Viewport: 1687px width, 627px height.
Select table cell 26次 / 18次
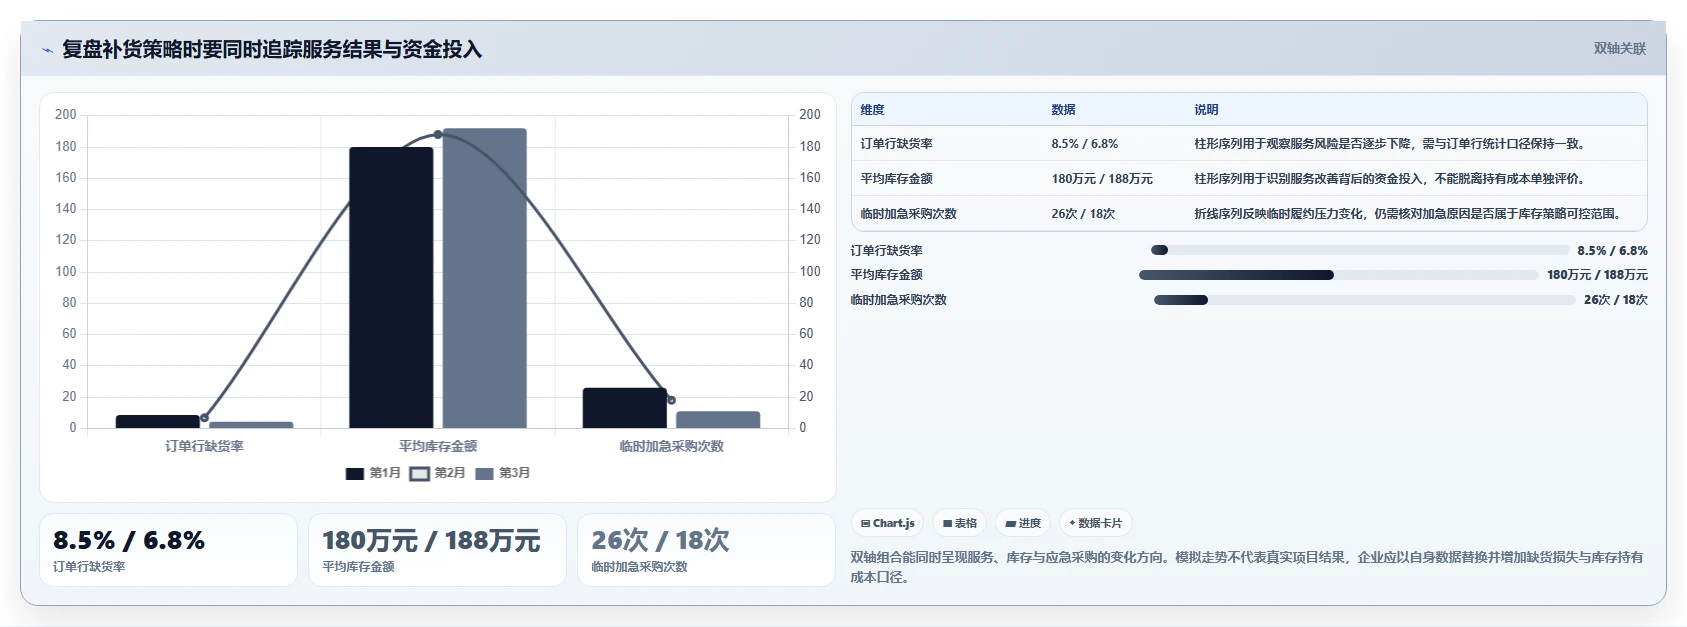1083,214
